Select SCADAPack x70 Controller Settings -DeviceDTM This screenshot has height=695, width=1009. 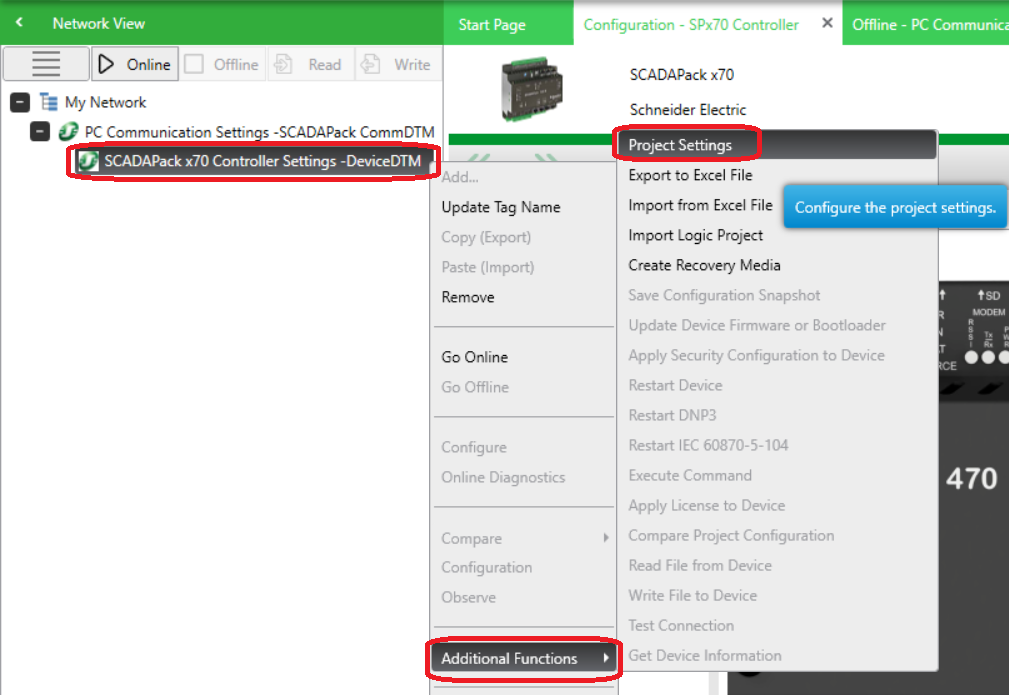(263, 161)
